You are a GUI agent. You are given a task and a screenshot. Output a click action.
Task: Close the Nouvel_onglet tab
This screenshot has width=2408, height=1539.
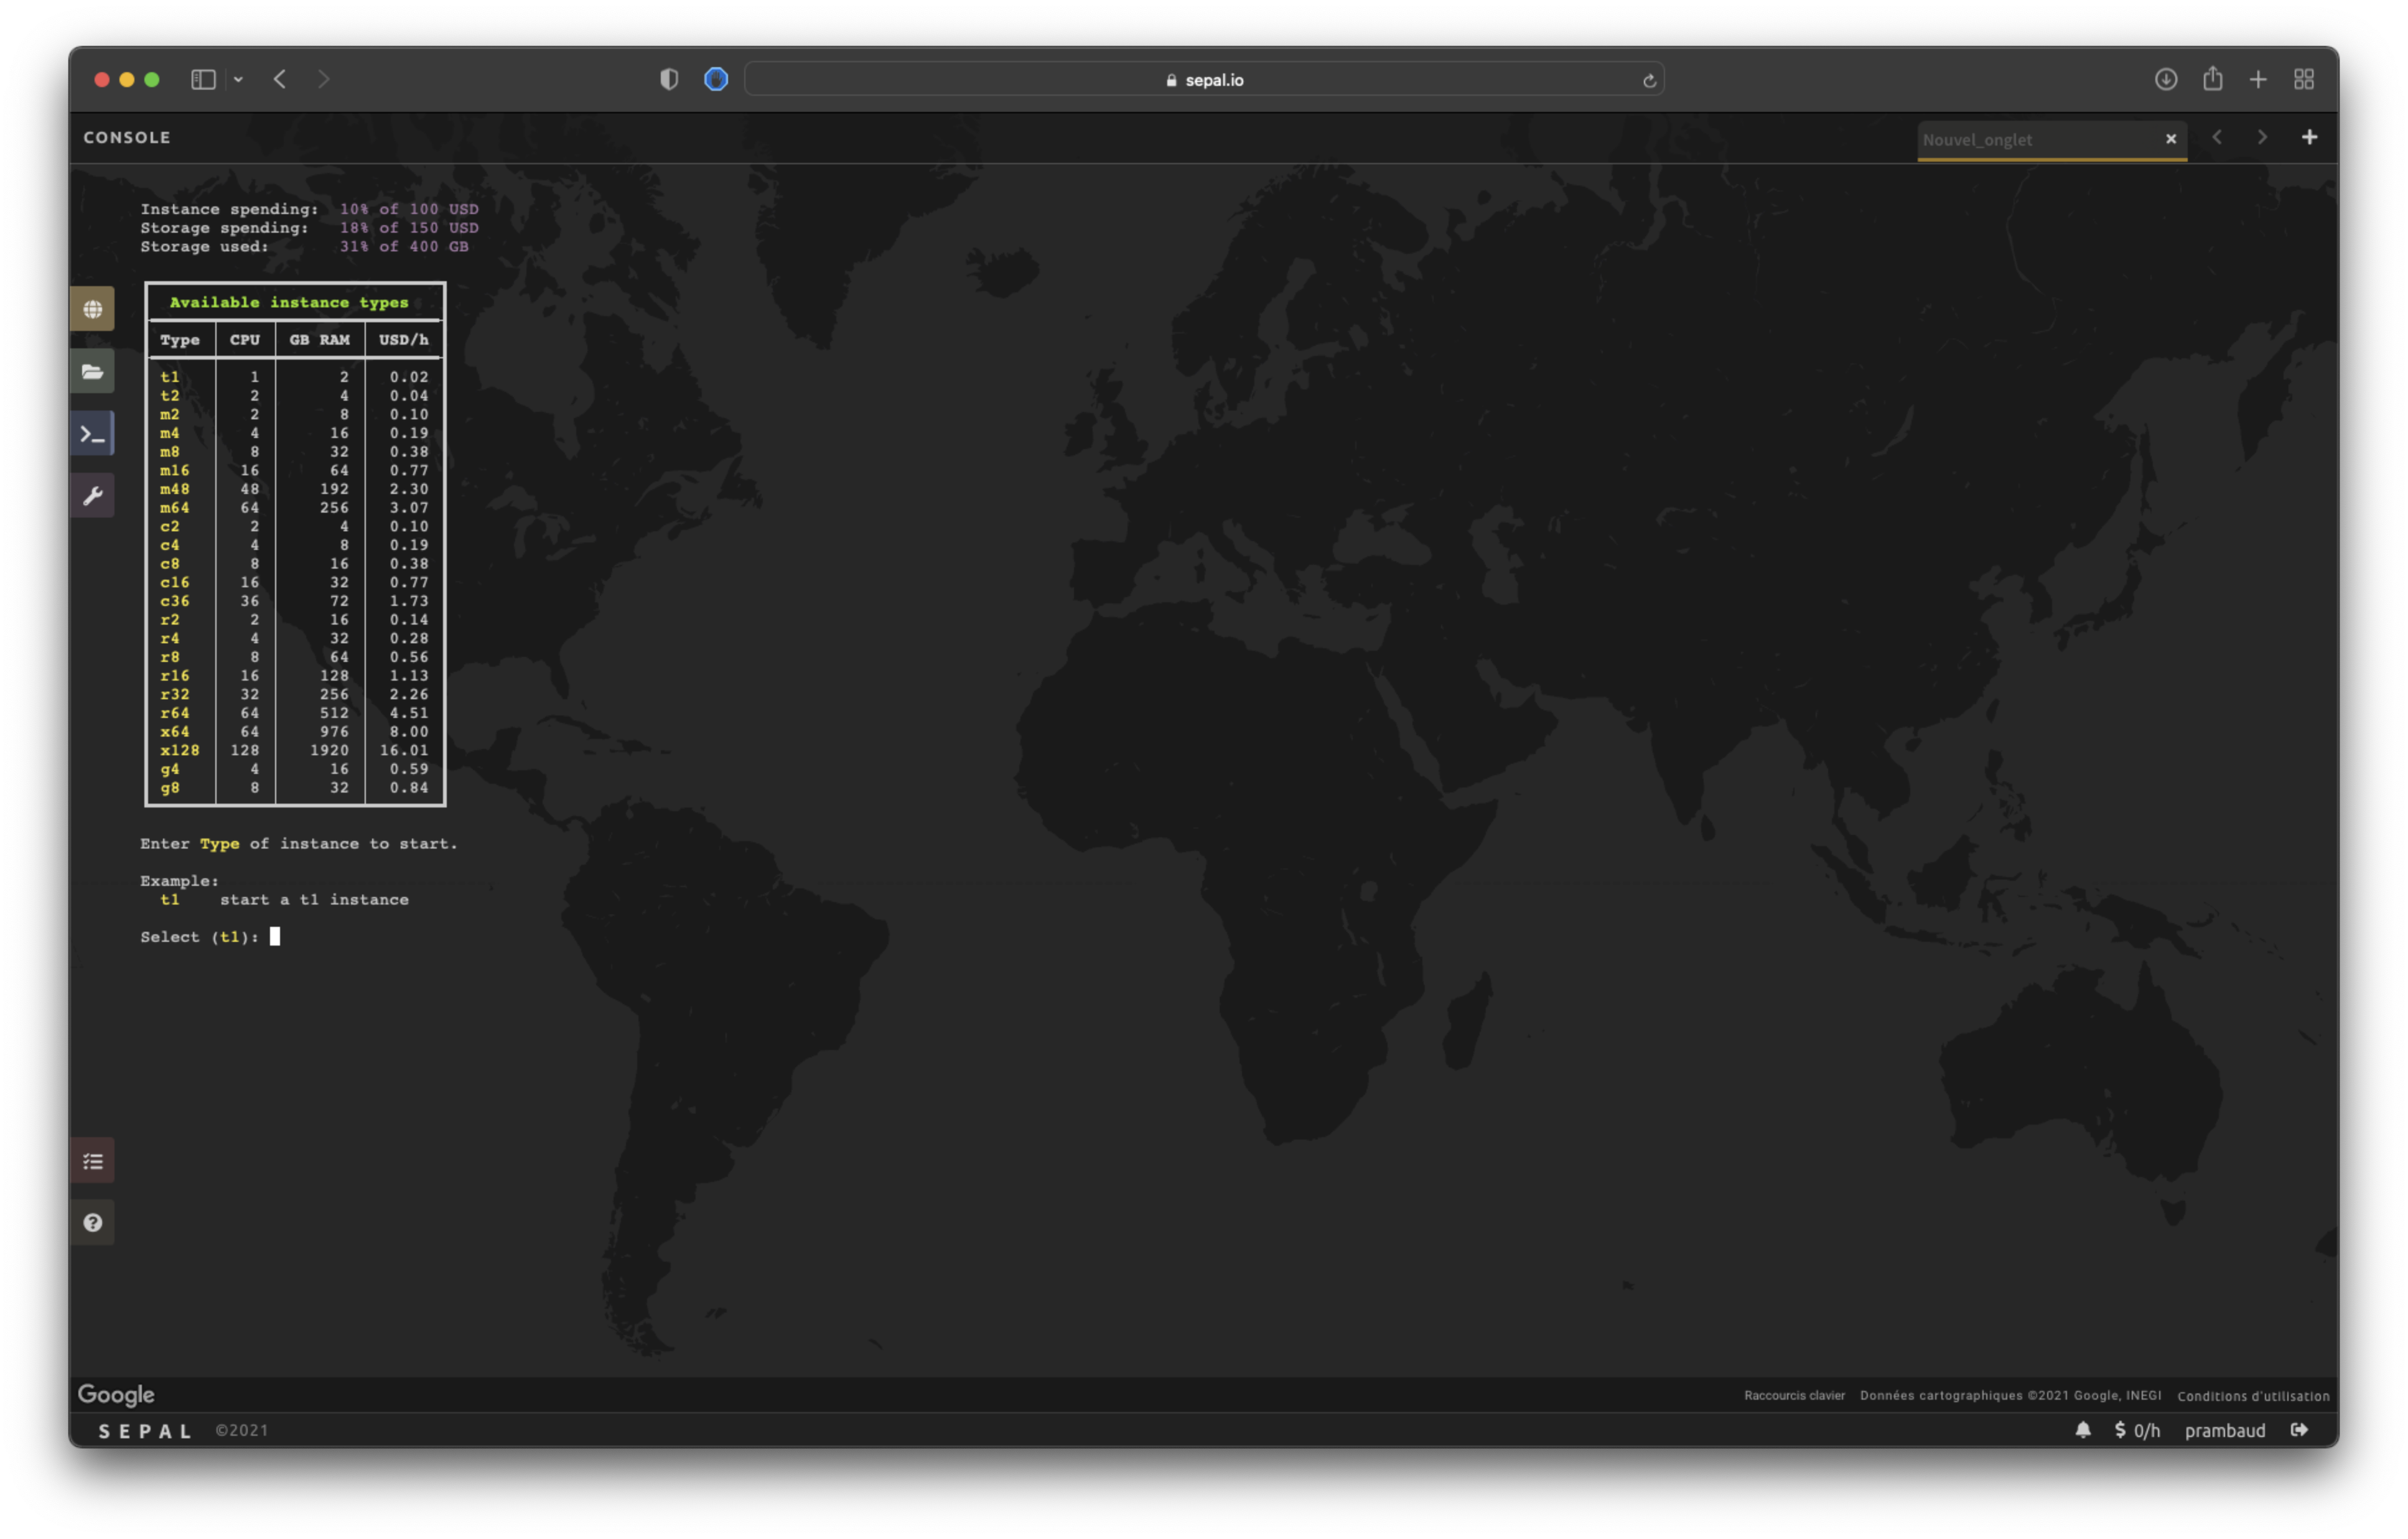coord(2170,139)
